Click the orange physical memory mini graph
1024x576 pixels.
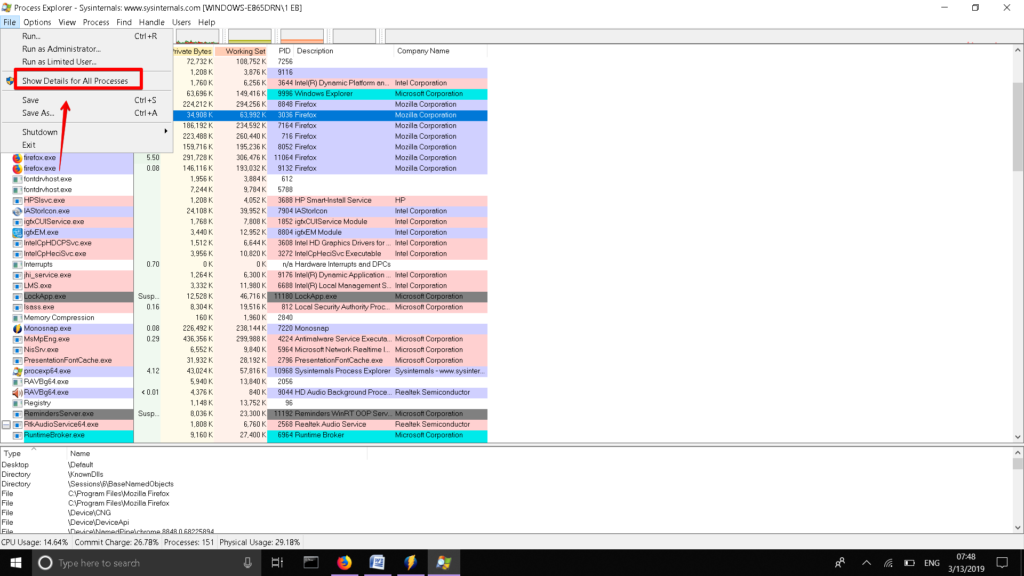[x=302, y=37]
